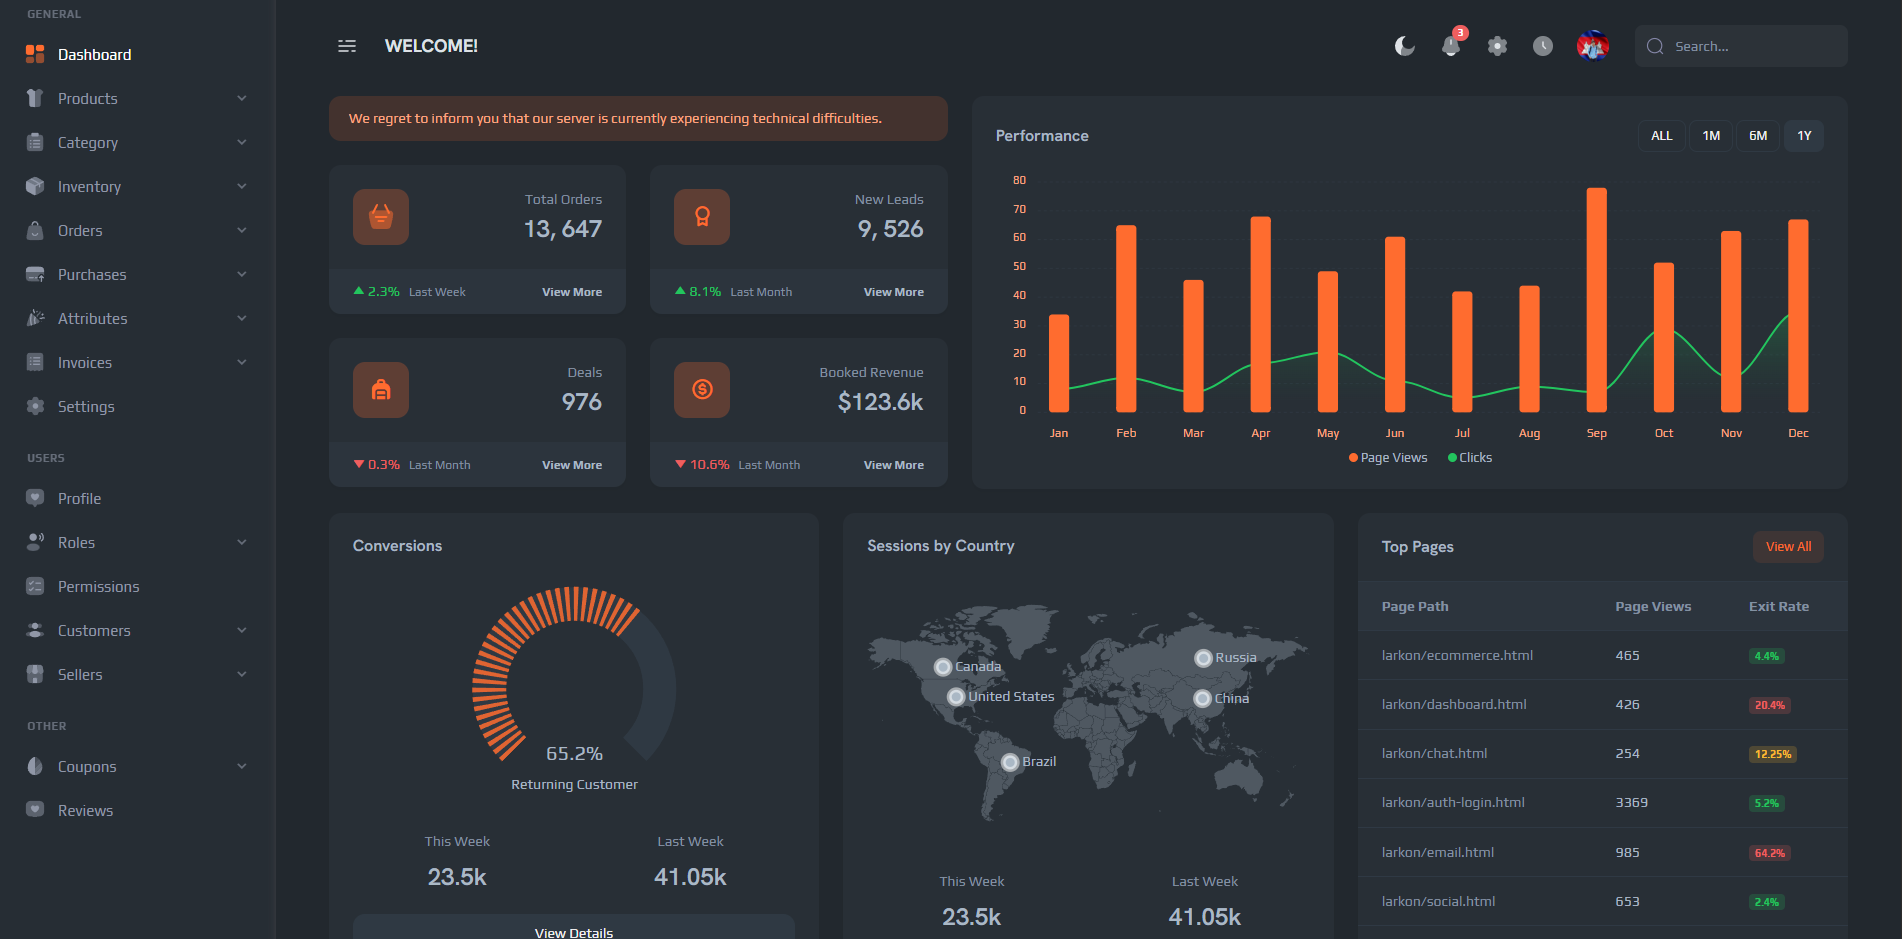1902x939 pixels.
Task: Click View Details in Conversions card
Action: tap(574, 927)
